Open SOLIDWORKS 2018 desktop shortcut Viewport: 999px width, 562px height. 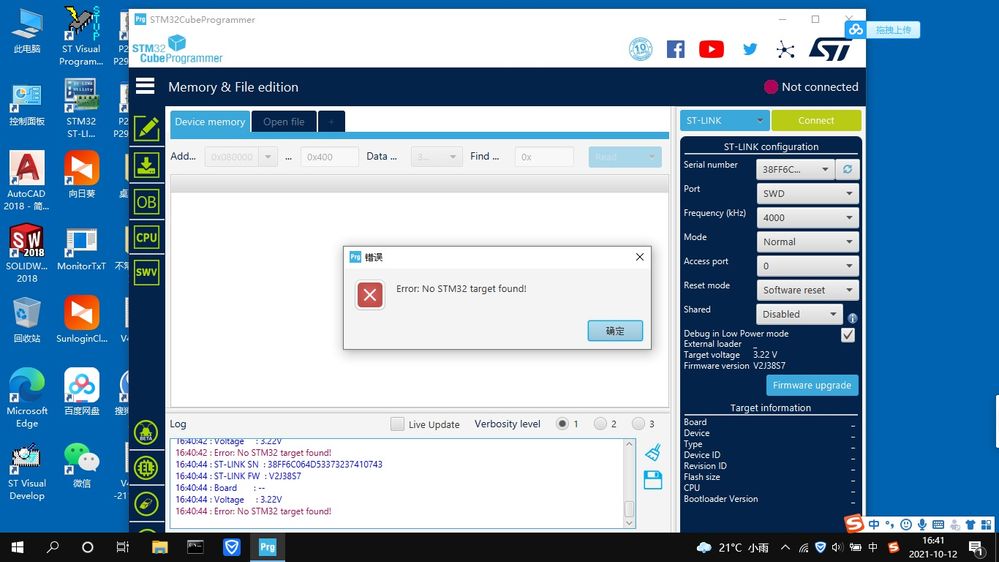click(27, 252)
